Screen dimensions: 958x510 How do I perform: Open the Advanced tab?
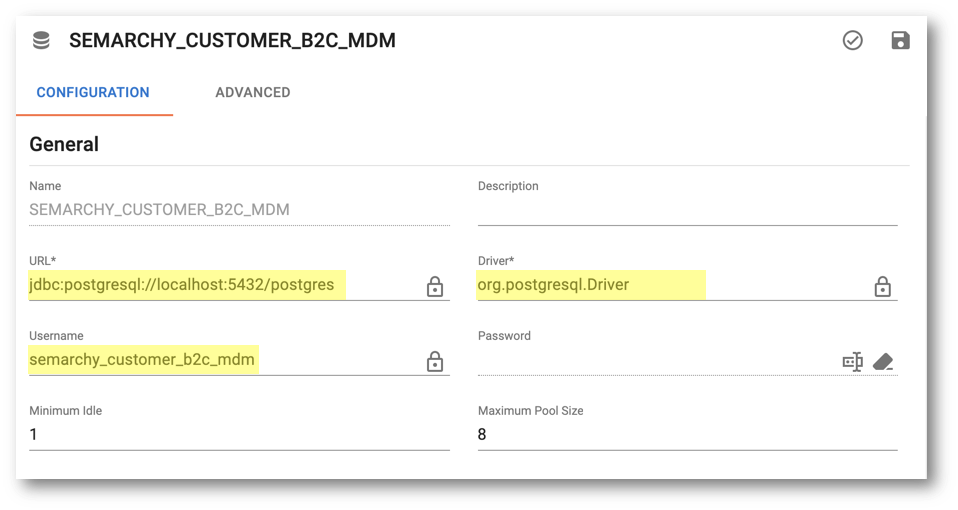point(252,92)
